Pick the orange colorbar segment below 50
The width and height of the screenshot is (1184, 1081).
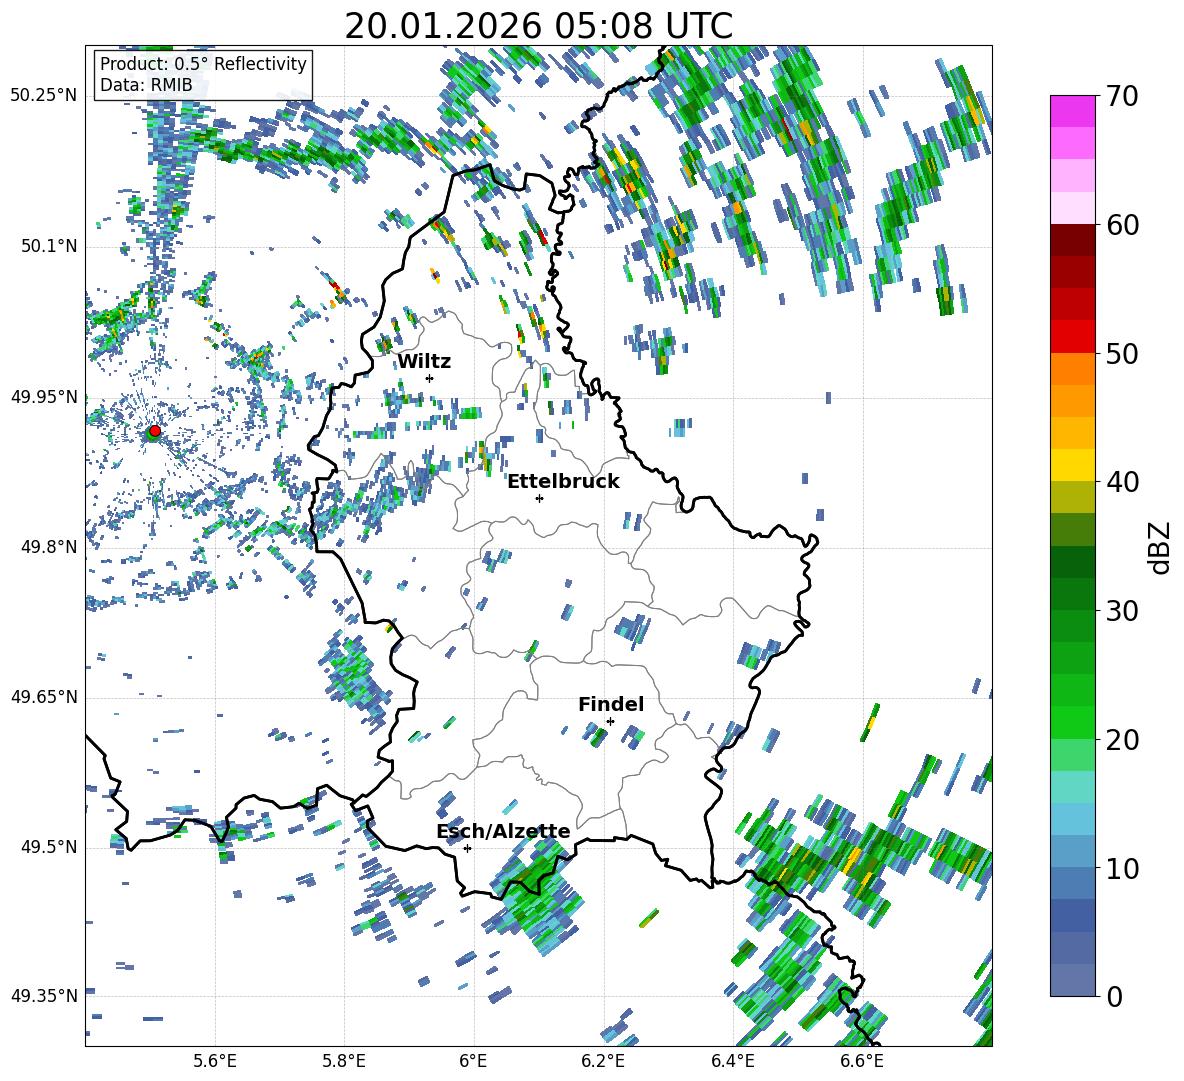coord(1072,369)
